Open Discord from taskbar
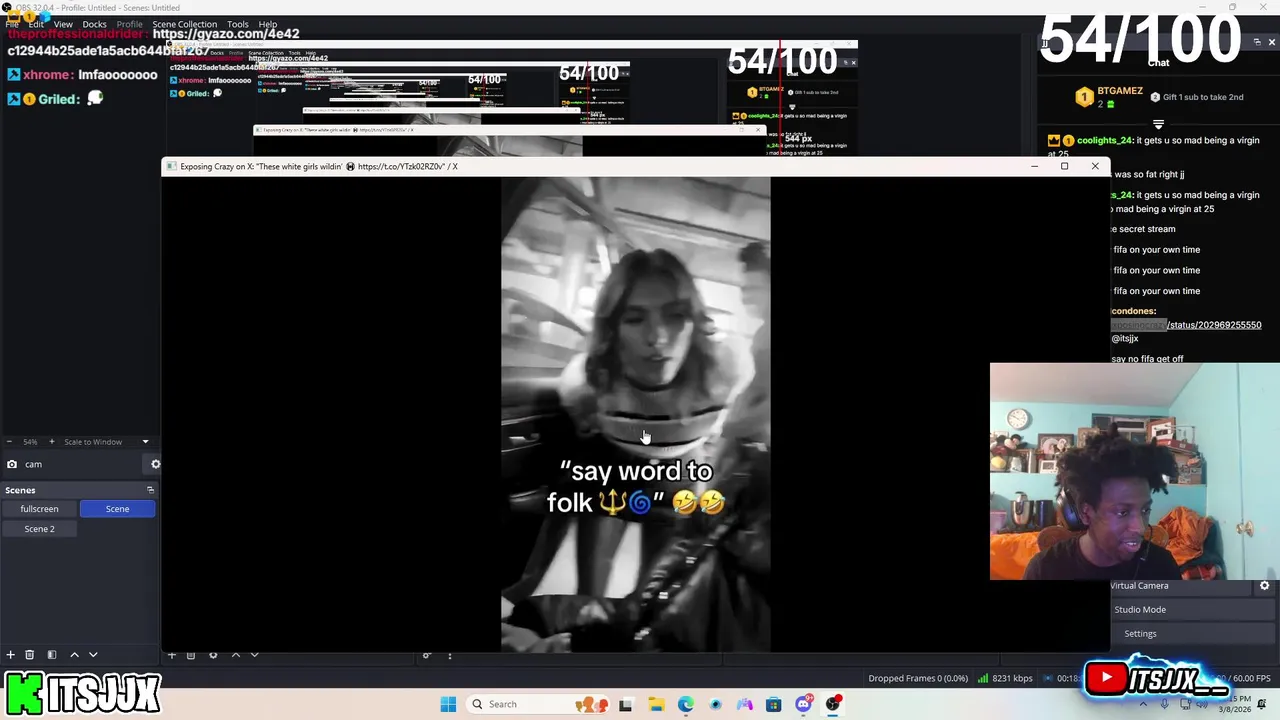 (803, 704)
